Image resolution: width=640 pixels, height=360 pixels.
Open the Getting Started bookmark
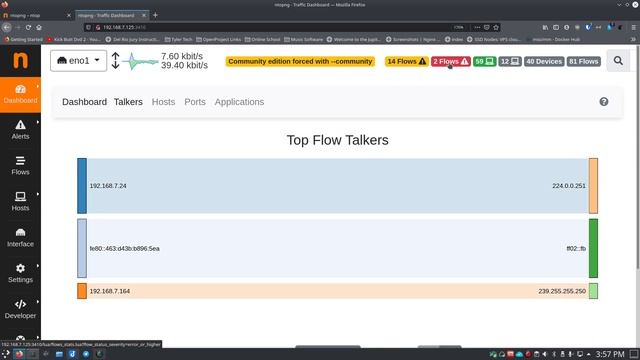23,40
